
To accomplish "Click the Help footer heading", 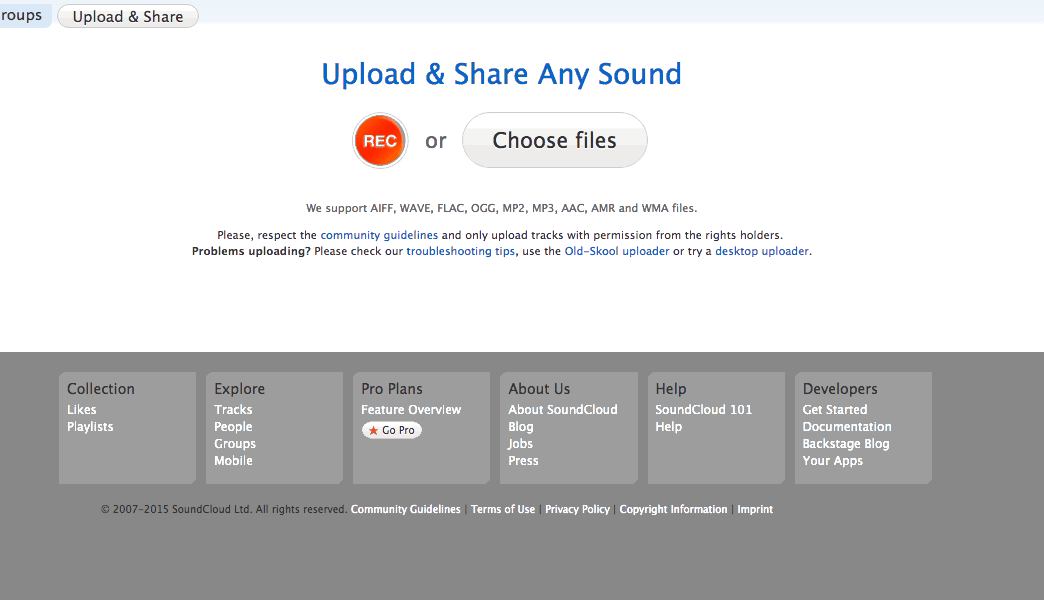I will point(670,389).
